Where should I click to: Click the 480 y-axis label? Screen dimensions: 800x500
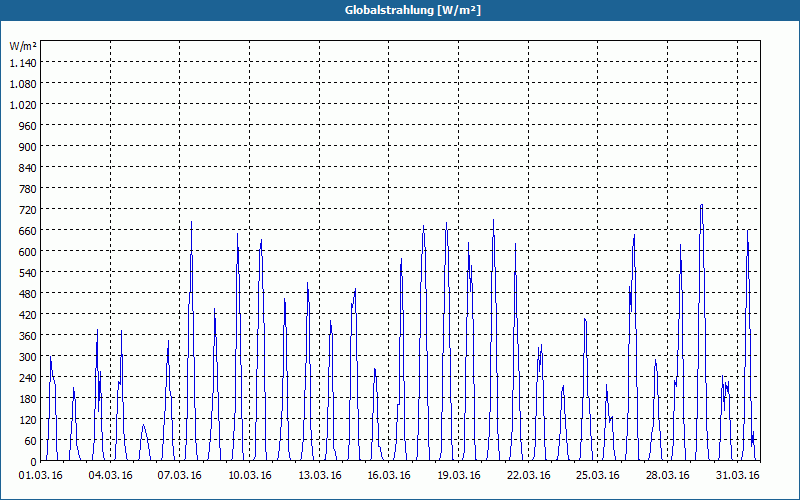[28, 294]
